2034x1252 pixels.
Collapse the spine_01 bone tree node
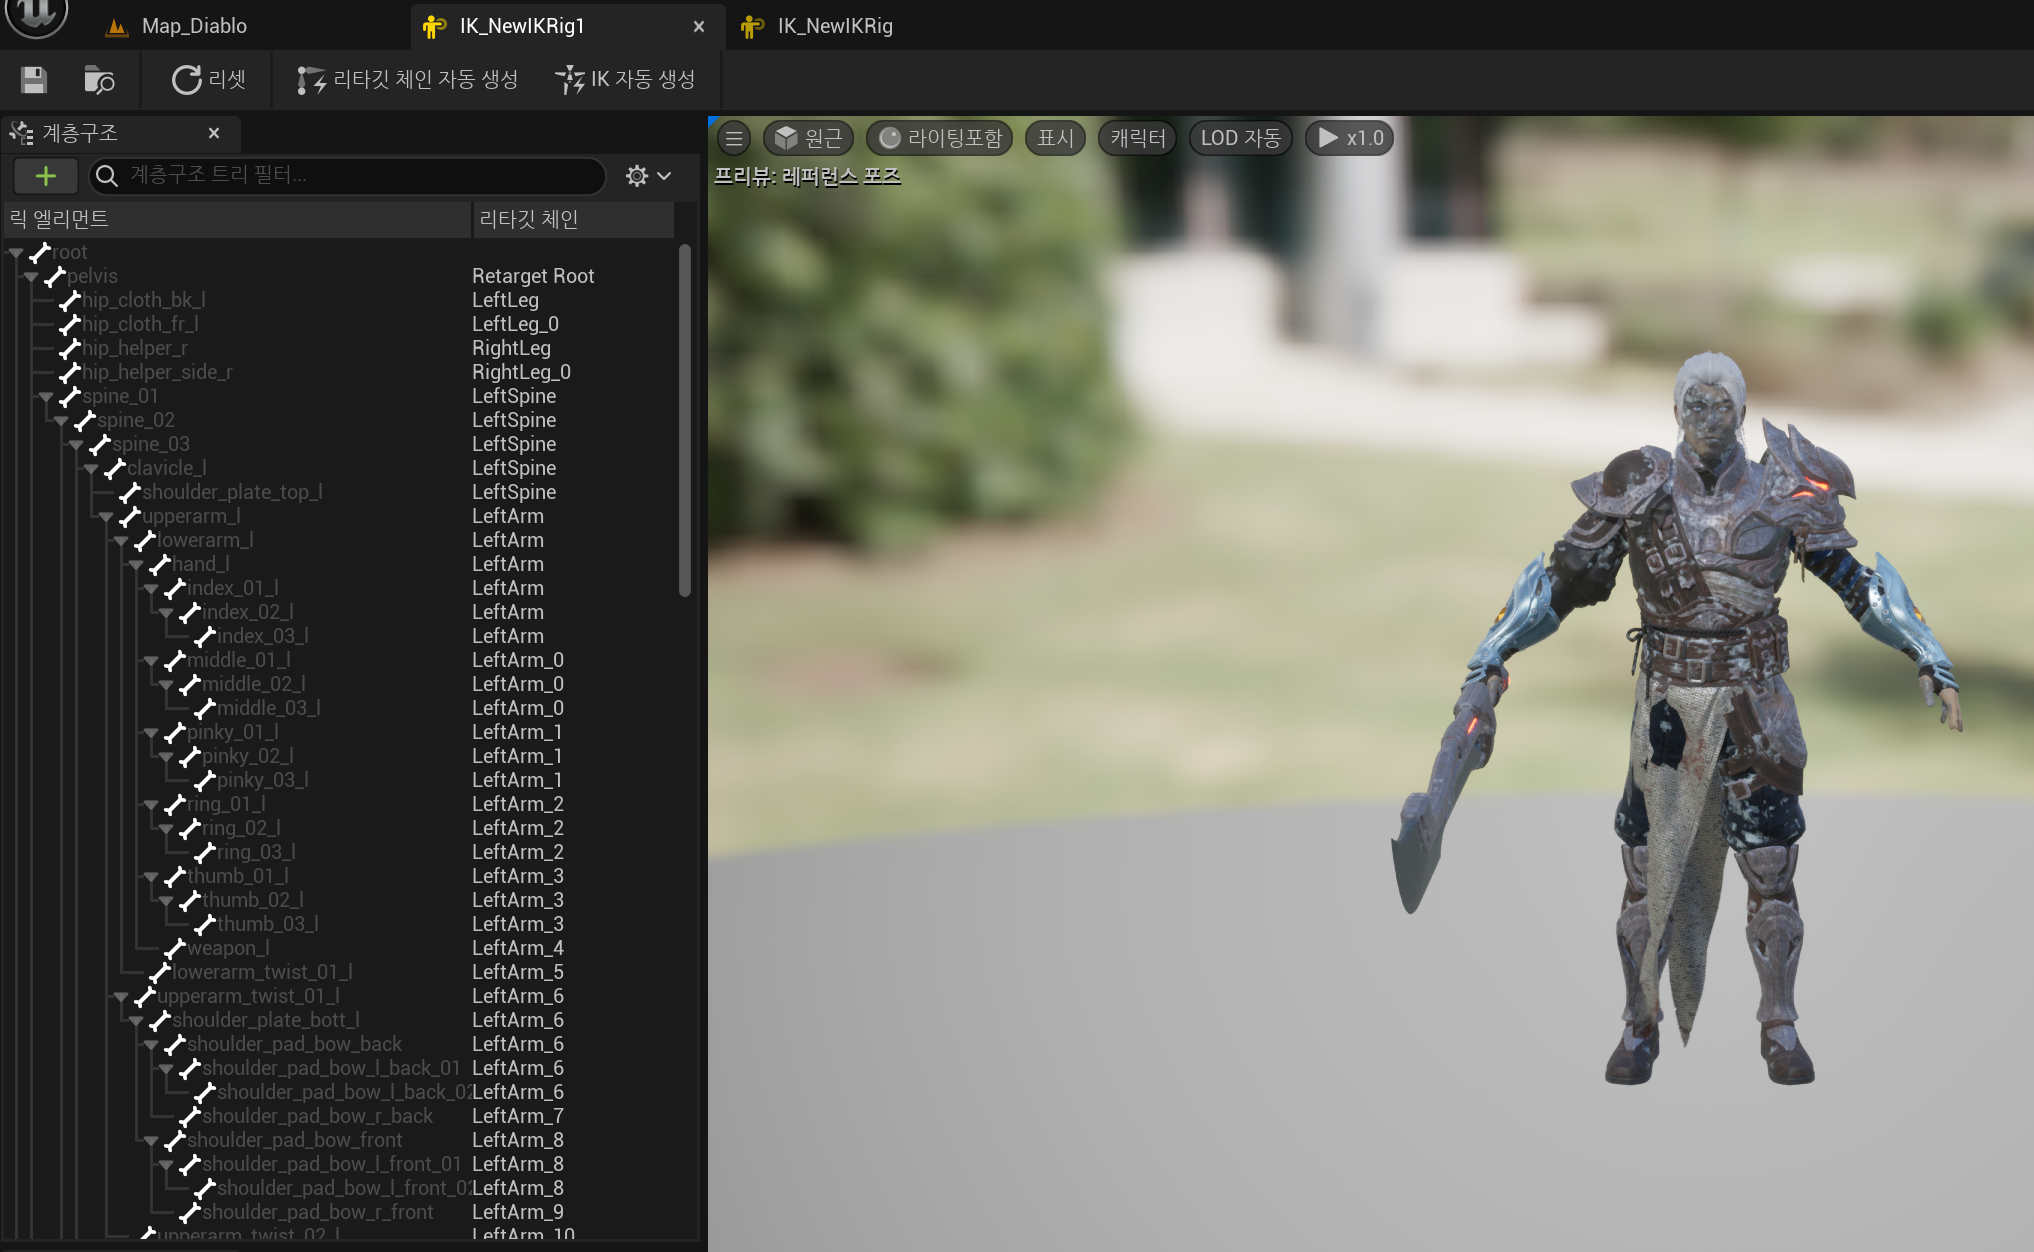coord(46,397)
